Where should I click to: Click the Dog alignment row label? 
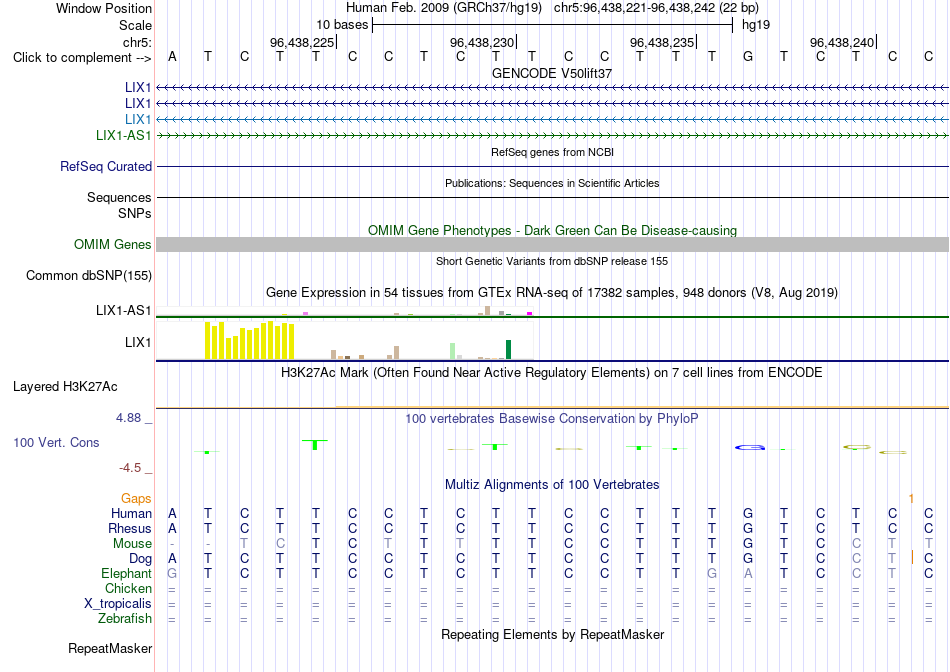tap(140, 559)
